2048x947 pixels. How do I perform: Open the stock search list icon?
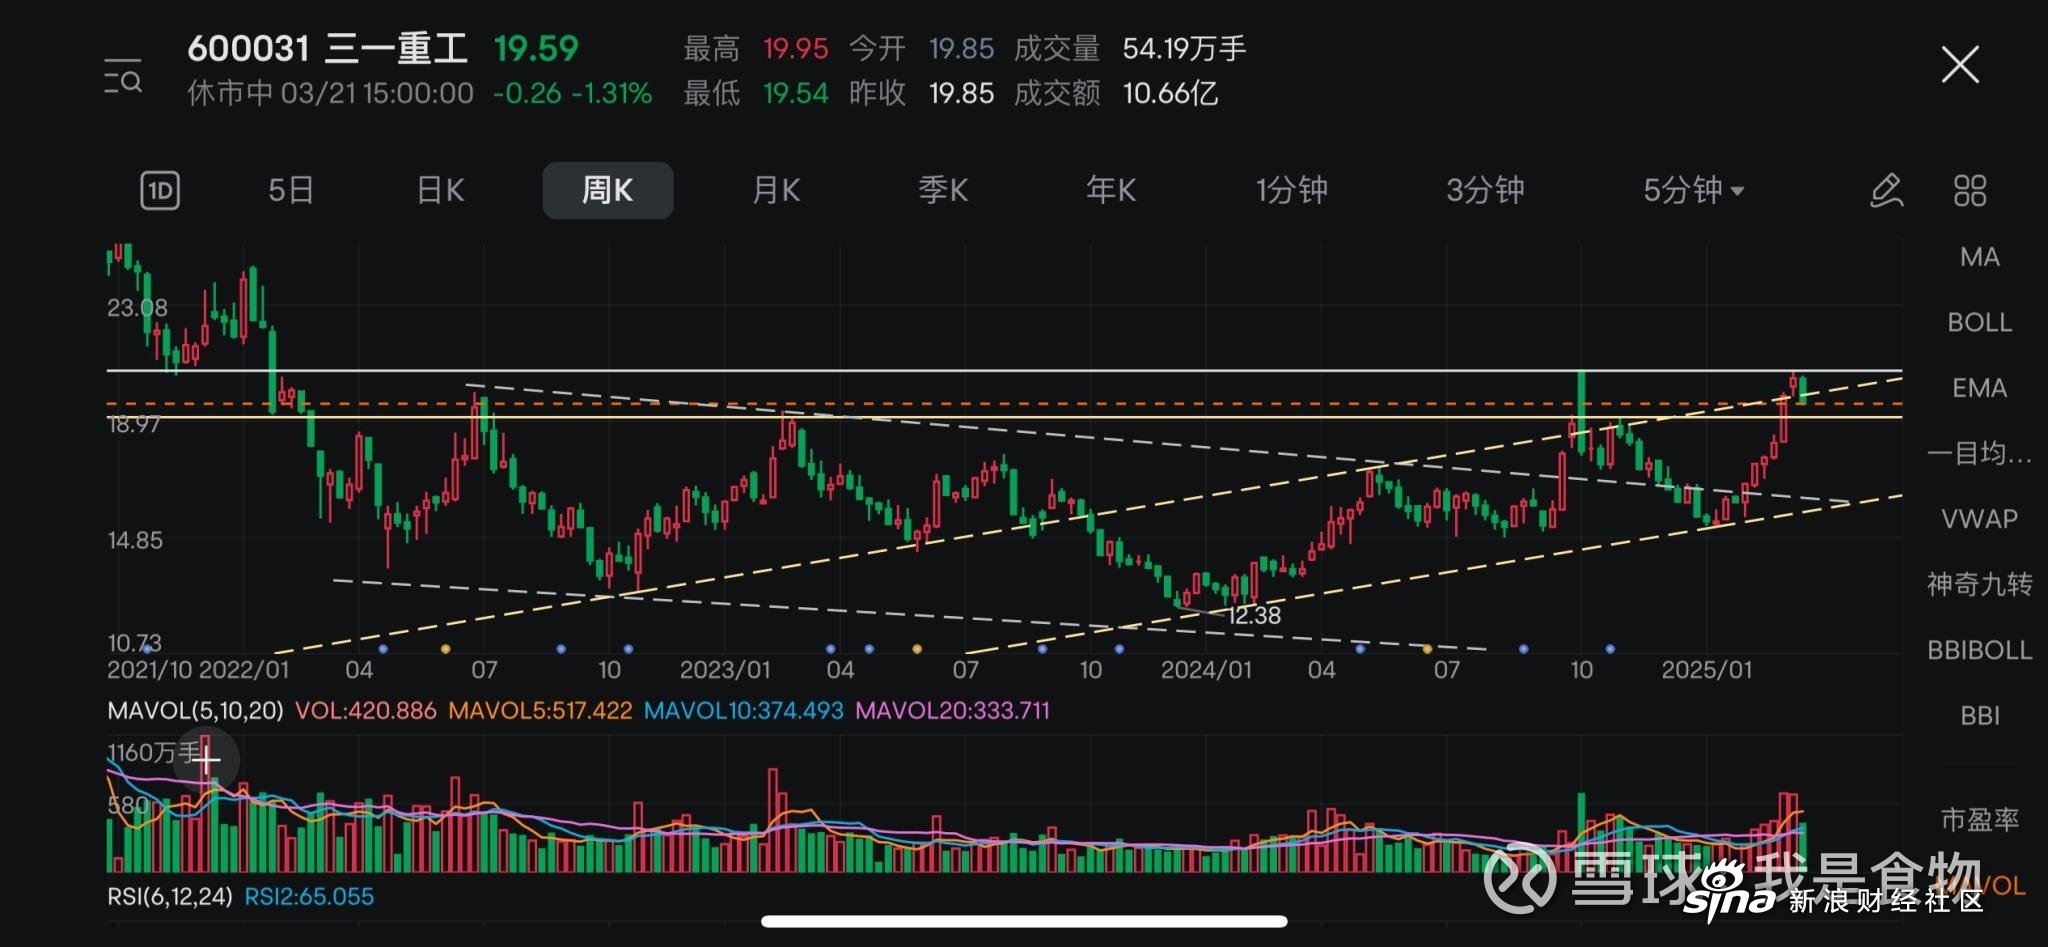point(123,76)
